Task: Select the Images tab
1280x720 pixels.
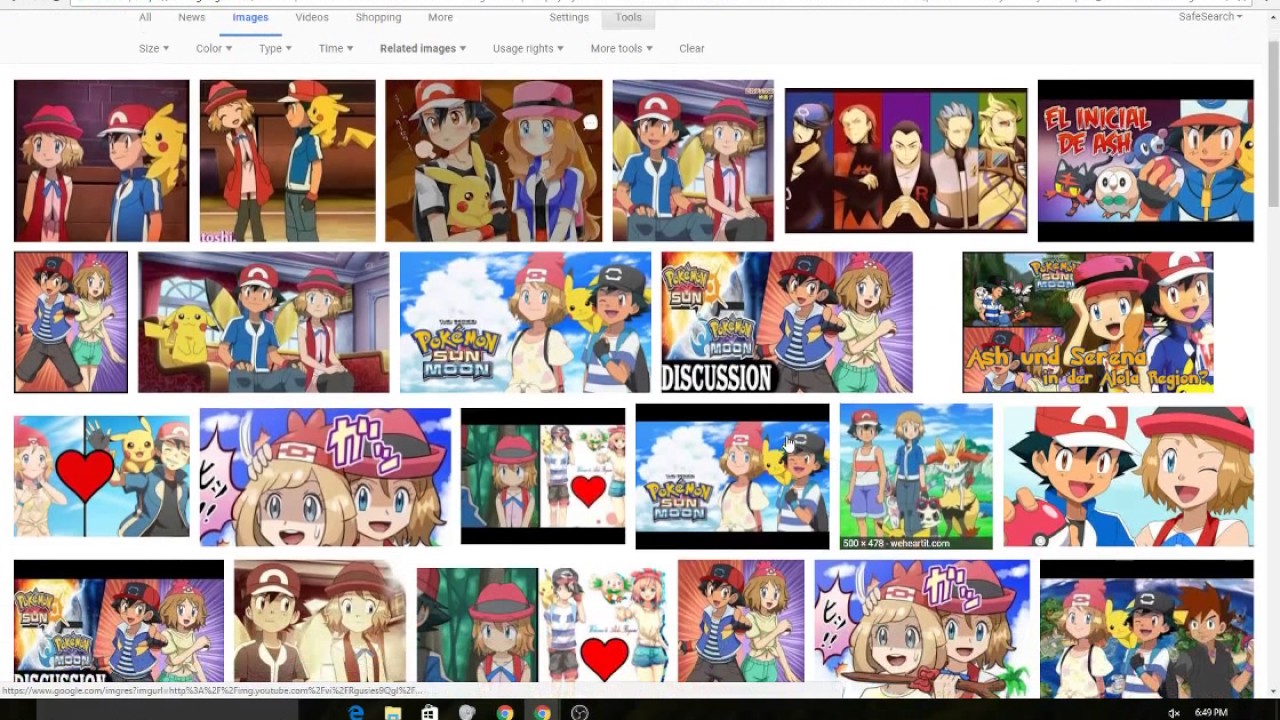Action: coord(250,17)
